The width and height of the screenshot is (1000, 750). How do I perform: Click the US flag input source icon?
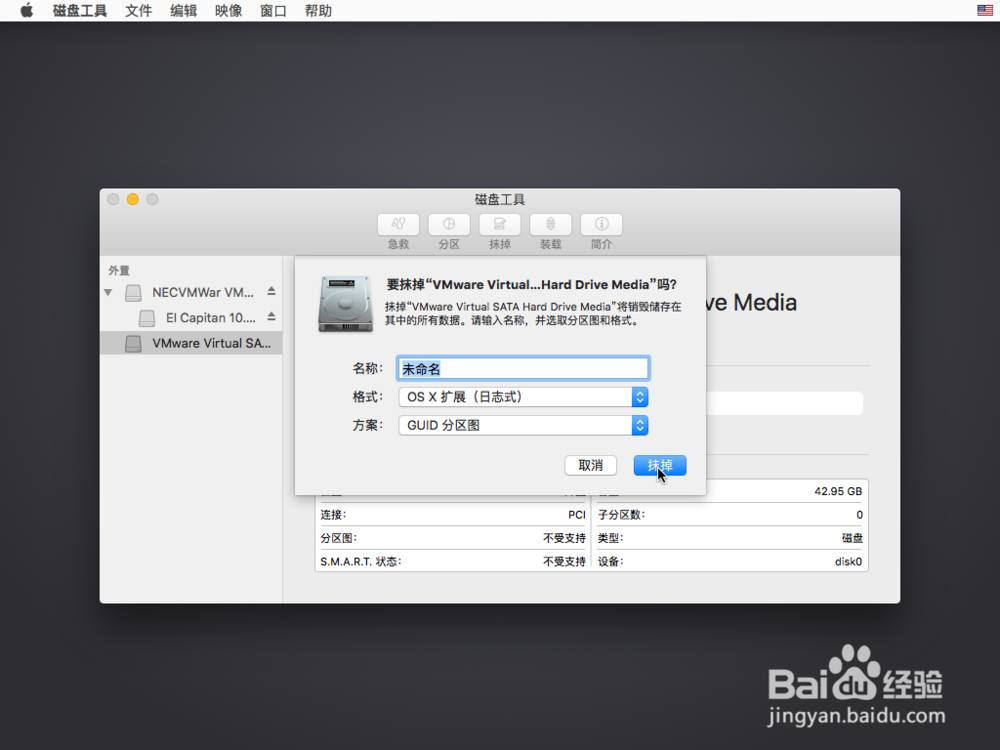pyautogui.click(x=985, y=10)
